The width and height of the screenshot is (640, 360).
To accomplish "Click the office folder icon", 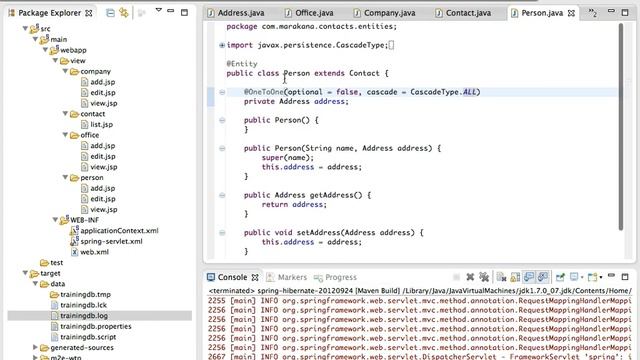I will 74,135.
